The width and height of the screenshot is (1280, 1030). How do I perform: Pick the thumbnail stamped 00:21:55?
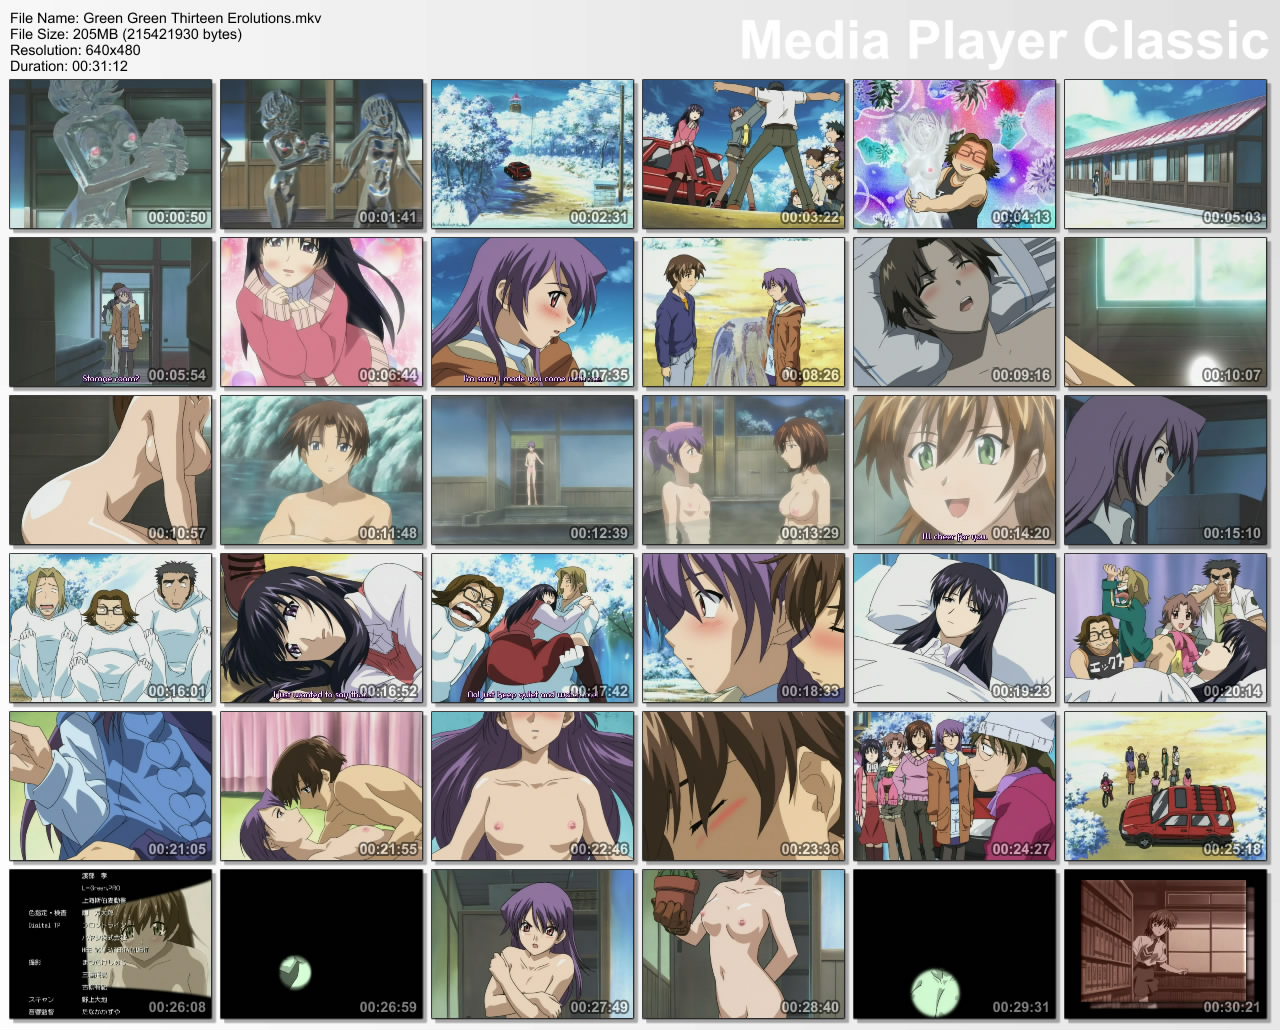coord(322,786)
